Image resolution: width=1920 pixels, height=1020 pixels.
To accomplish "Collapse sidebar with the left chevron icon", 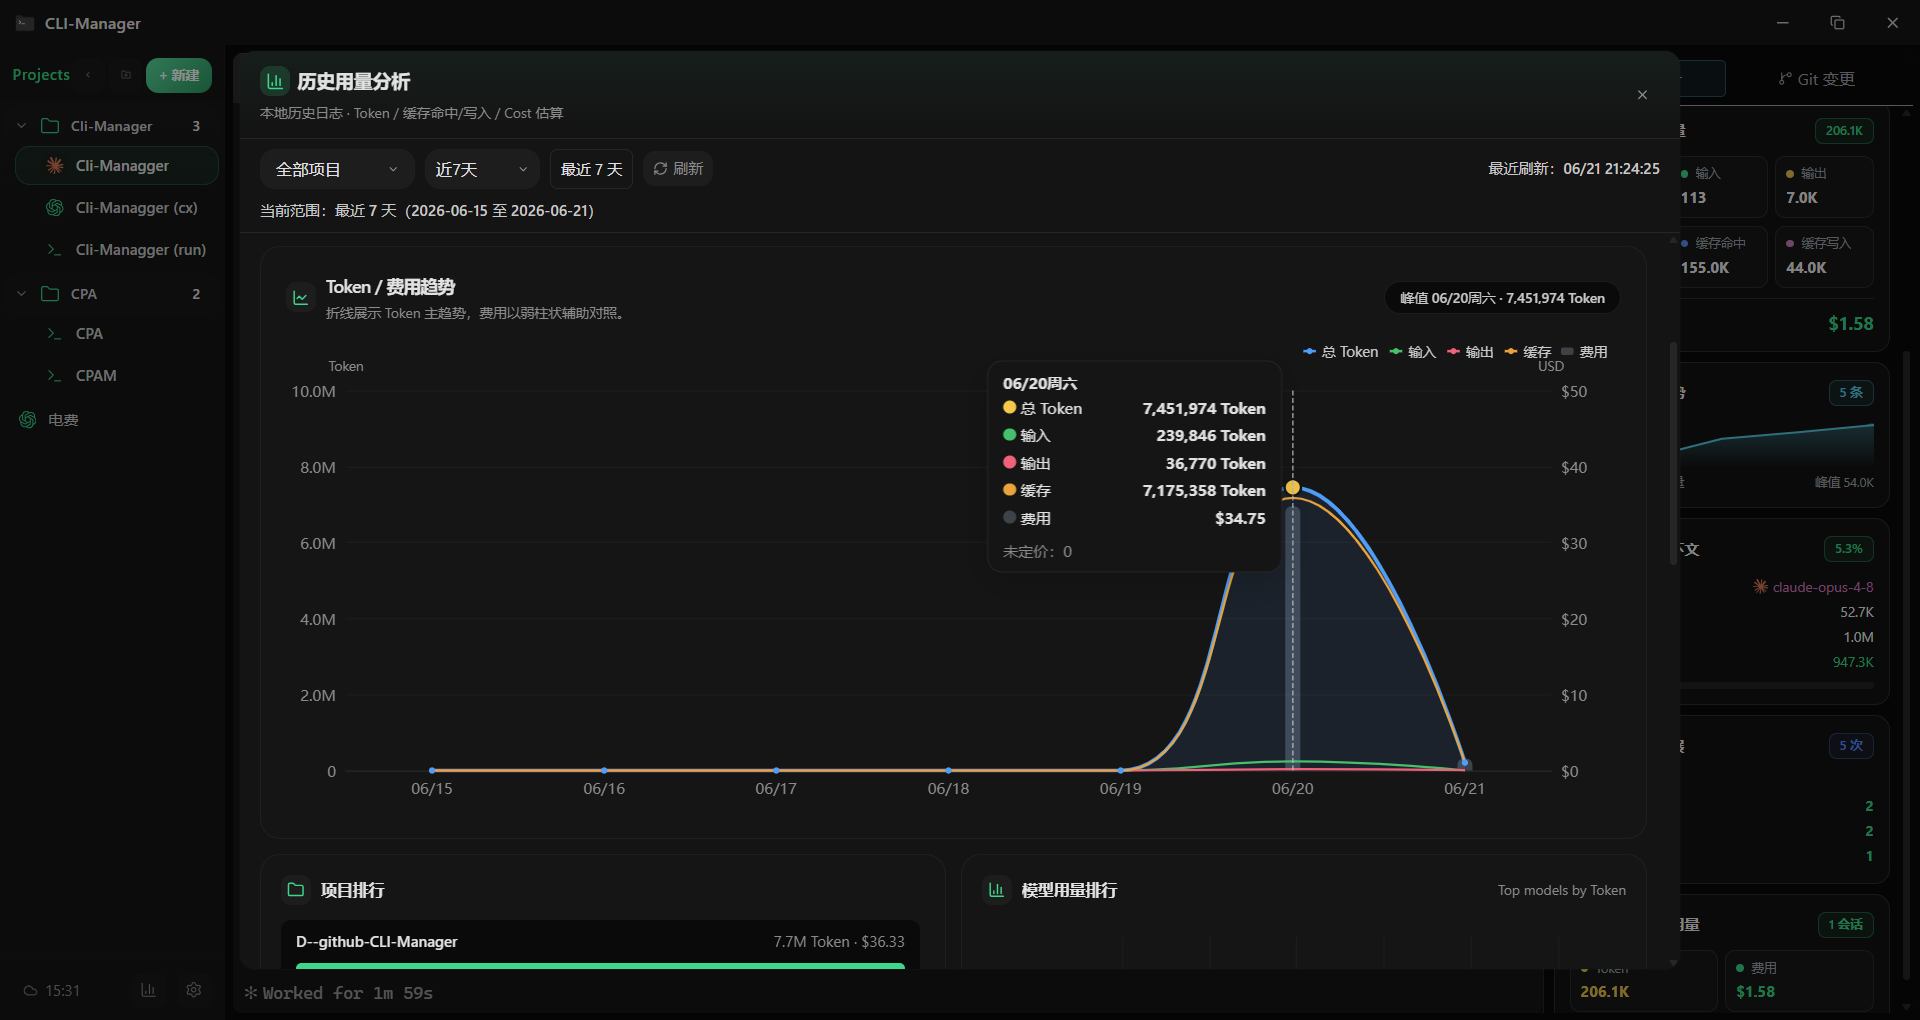I will pos(88,75).
